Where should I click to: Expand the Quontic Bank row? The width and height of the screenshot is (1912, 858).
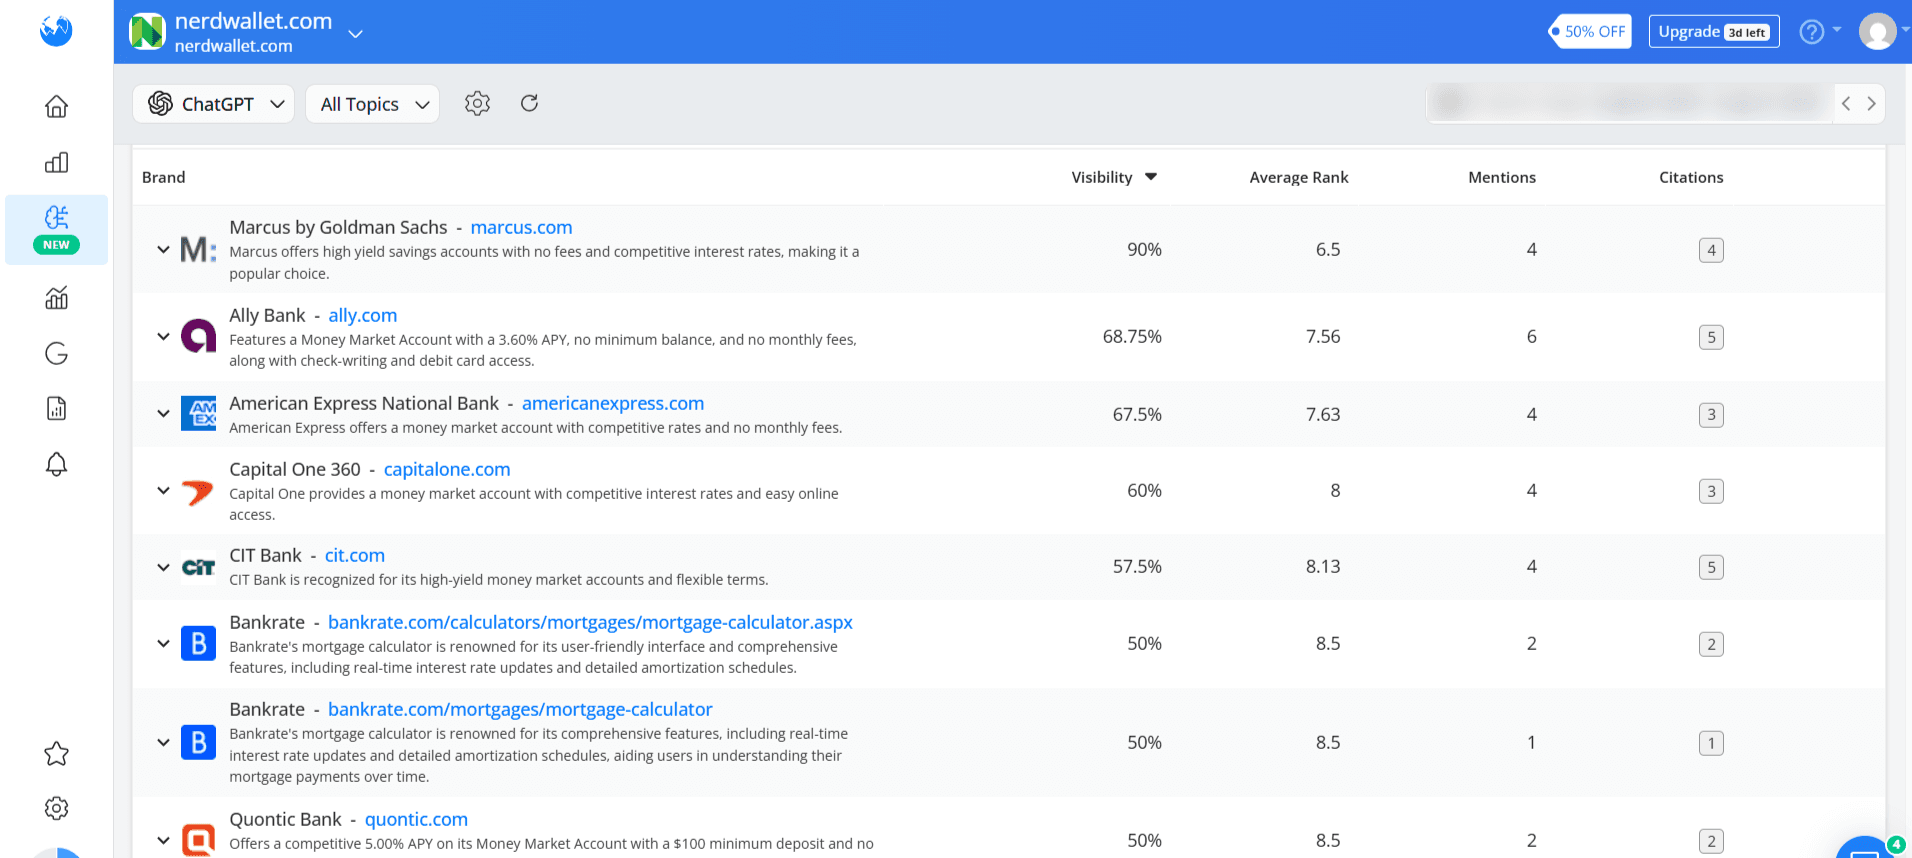(x=163, y=840)
